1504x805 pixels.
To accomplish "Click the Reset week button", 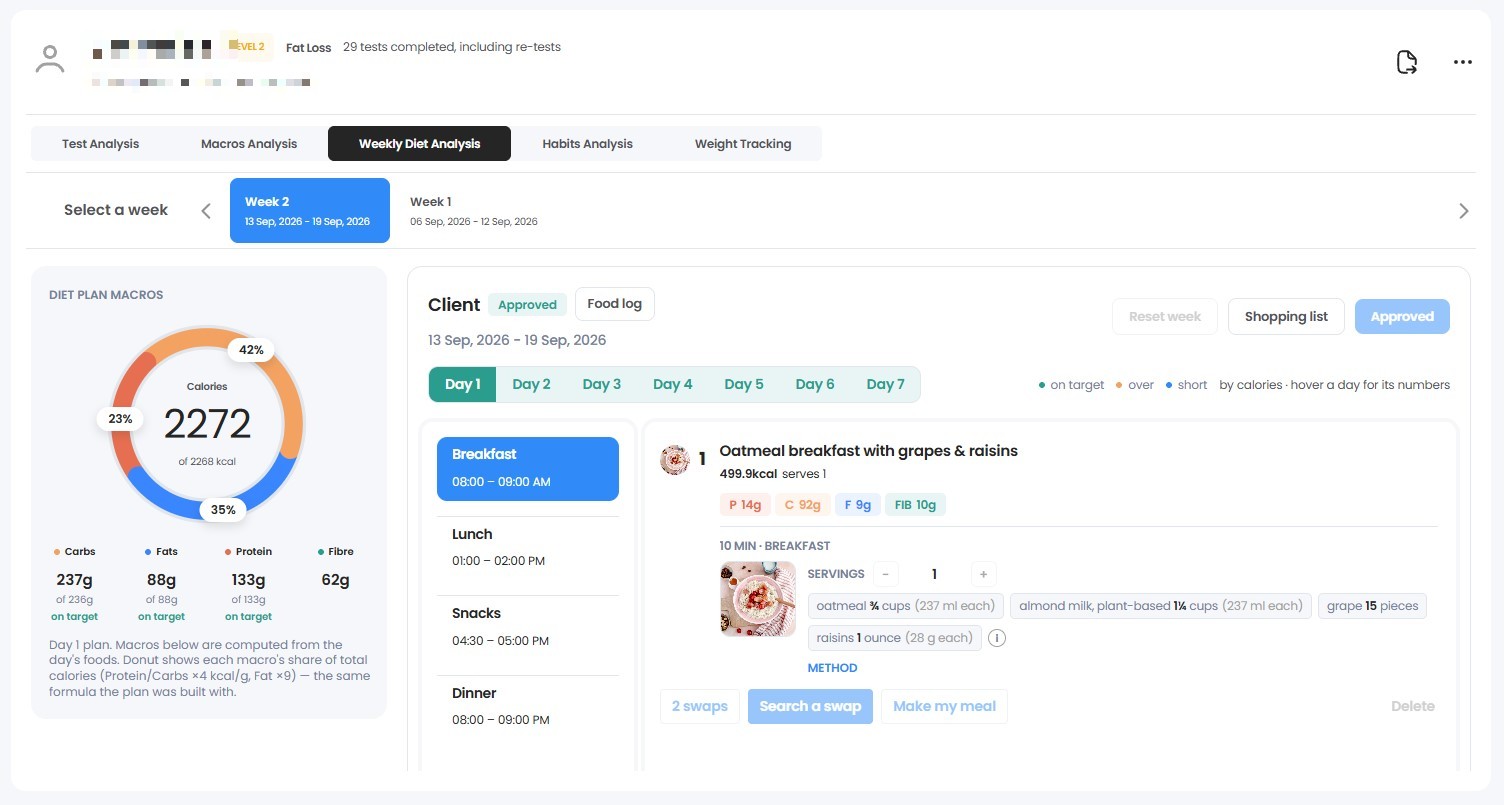I will (x=1164, y=316).
